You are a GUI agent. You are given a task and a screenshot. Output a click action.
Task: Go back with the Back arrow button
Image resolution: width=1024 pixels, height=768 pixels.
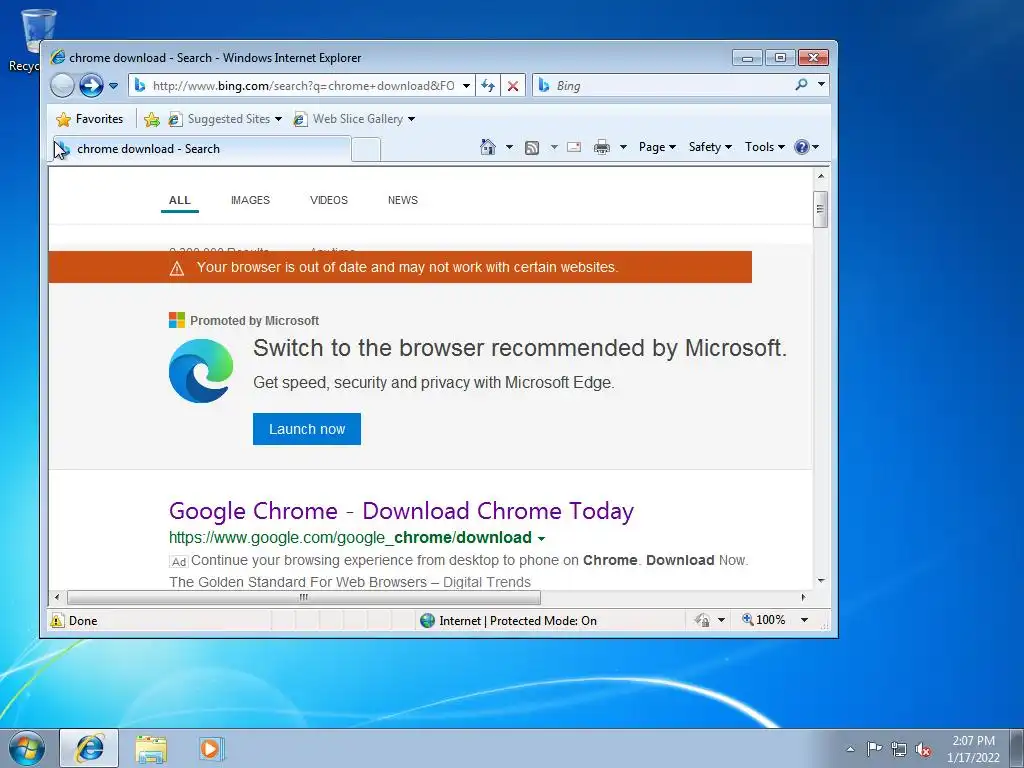click(x=63, y=86)
